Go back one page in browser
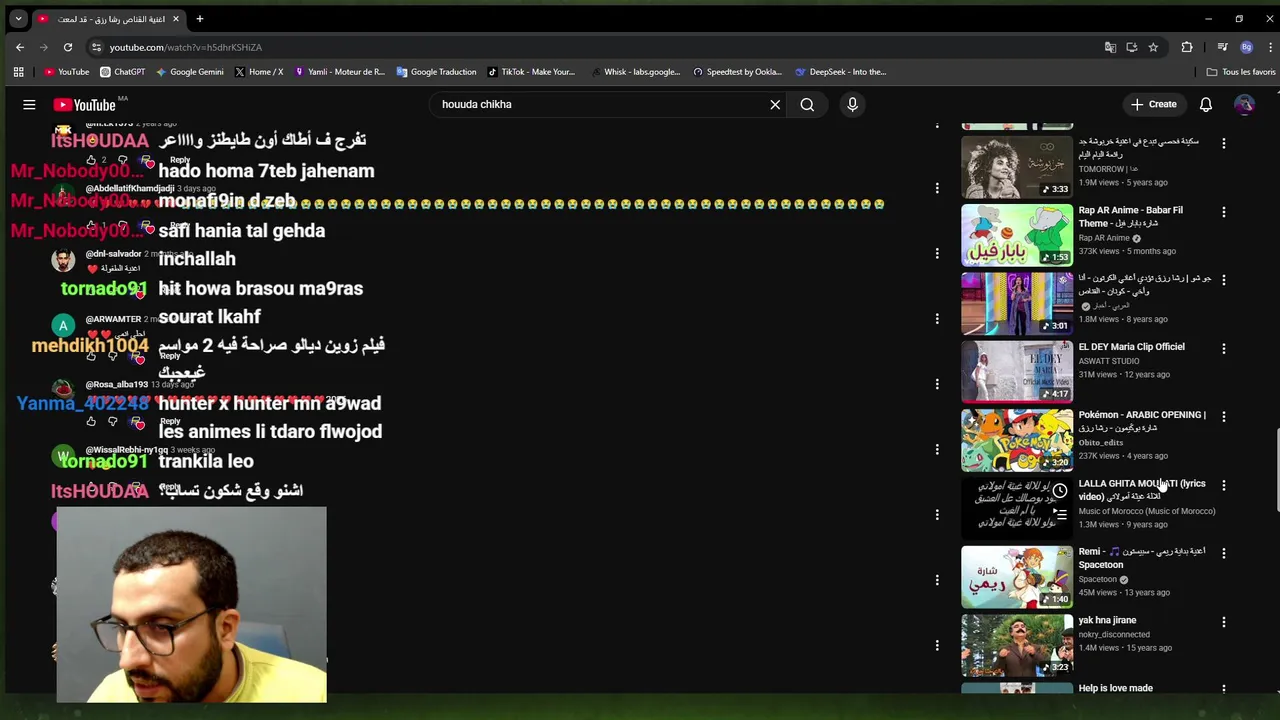This screenshot has height=720, width=1280. 20,47
